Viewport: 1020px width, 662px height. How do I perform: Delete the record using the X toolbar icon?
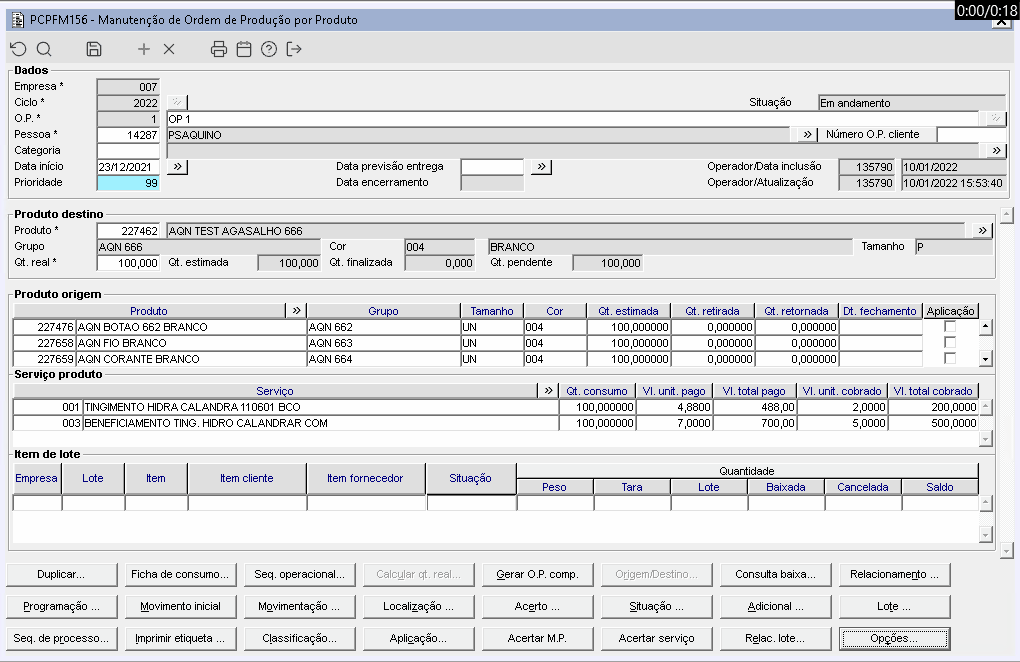point(169,49)
